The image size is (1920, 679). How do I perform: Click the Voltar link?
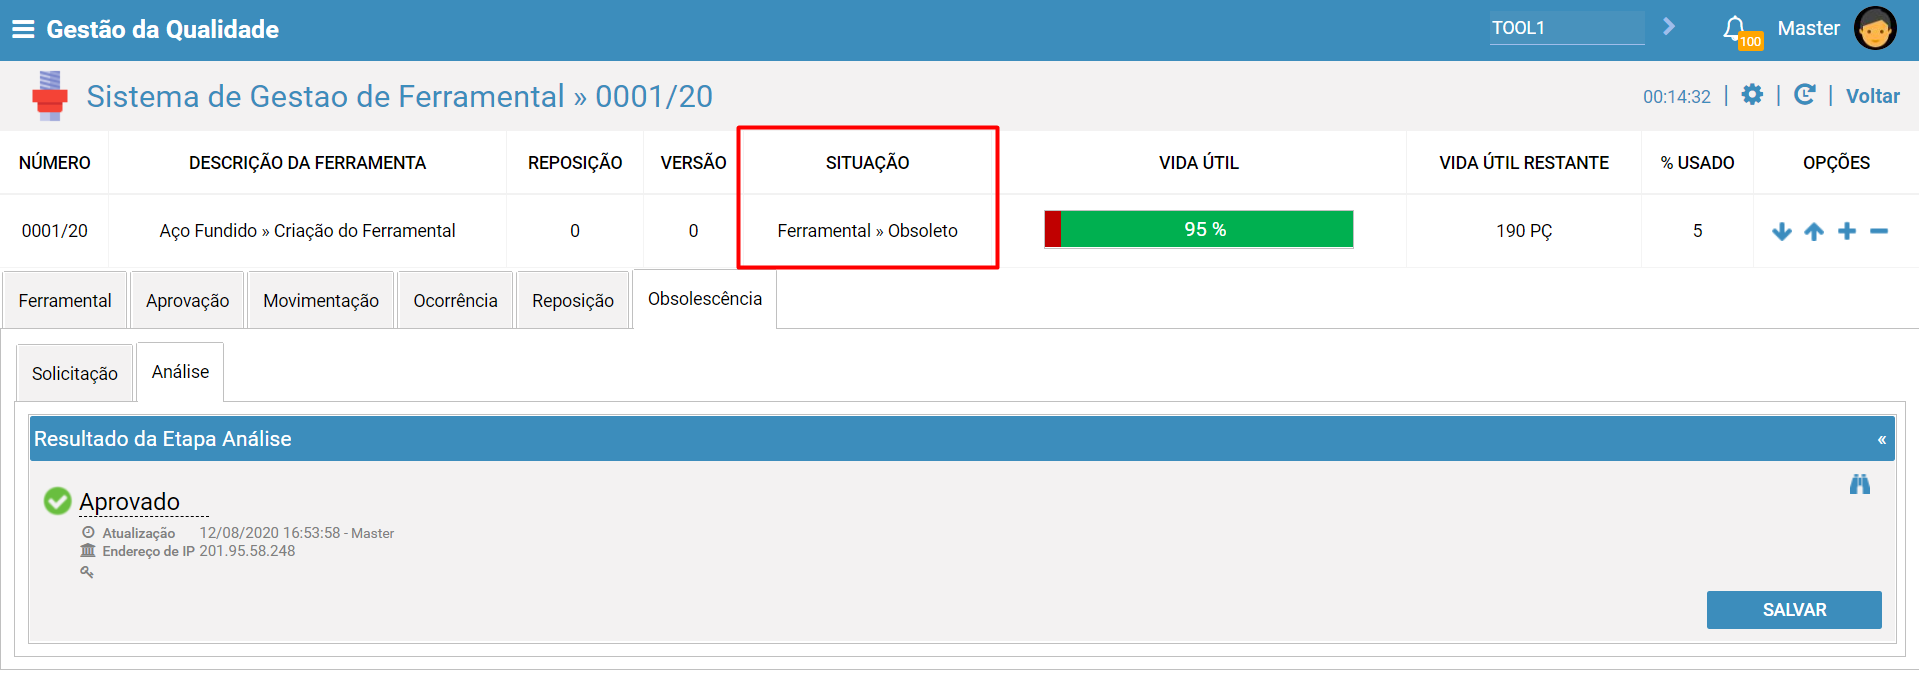(x=1872, y=96)
